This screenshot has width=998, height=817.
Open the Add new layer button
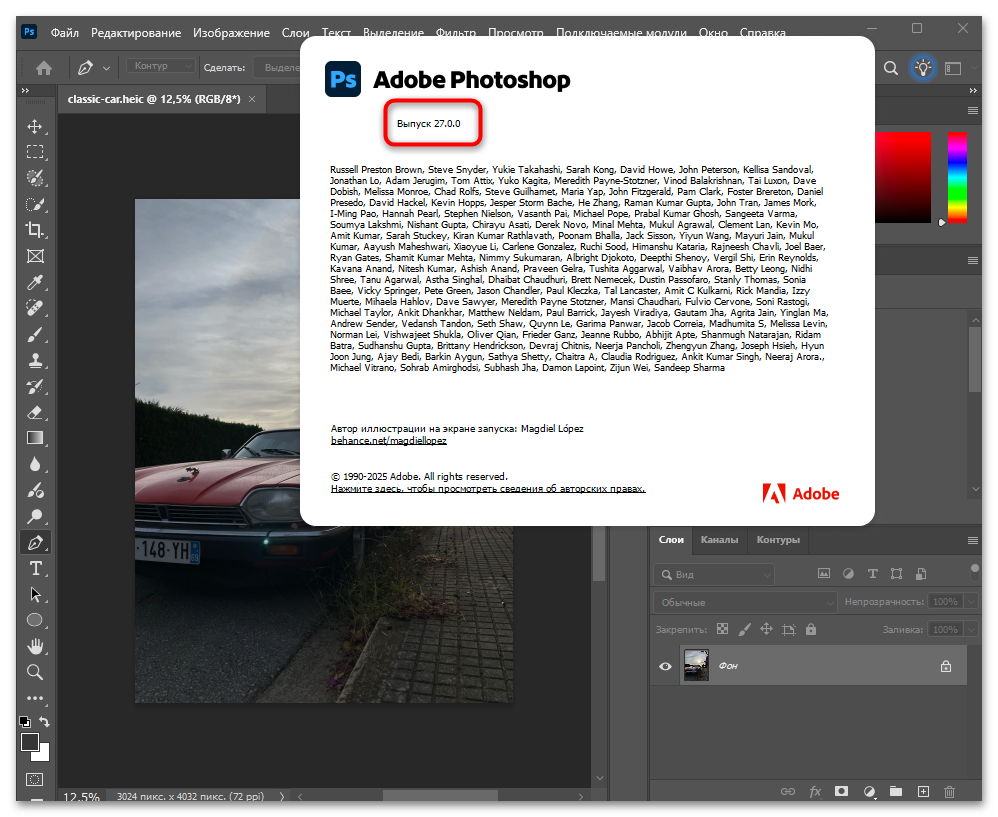pos(923,791)
